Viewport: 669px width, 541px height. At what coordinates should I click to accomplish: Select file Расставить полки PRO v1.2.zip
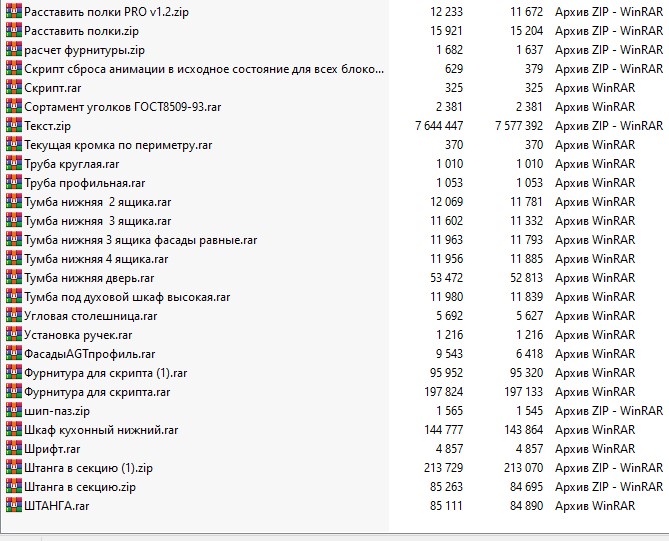pyautogui.click(x=106, y=12)
